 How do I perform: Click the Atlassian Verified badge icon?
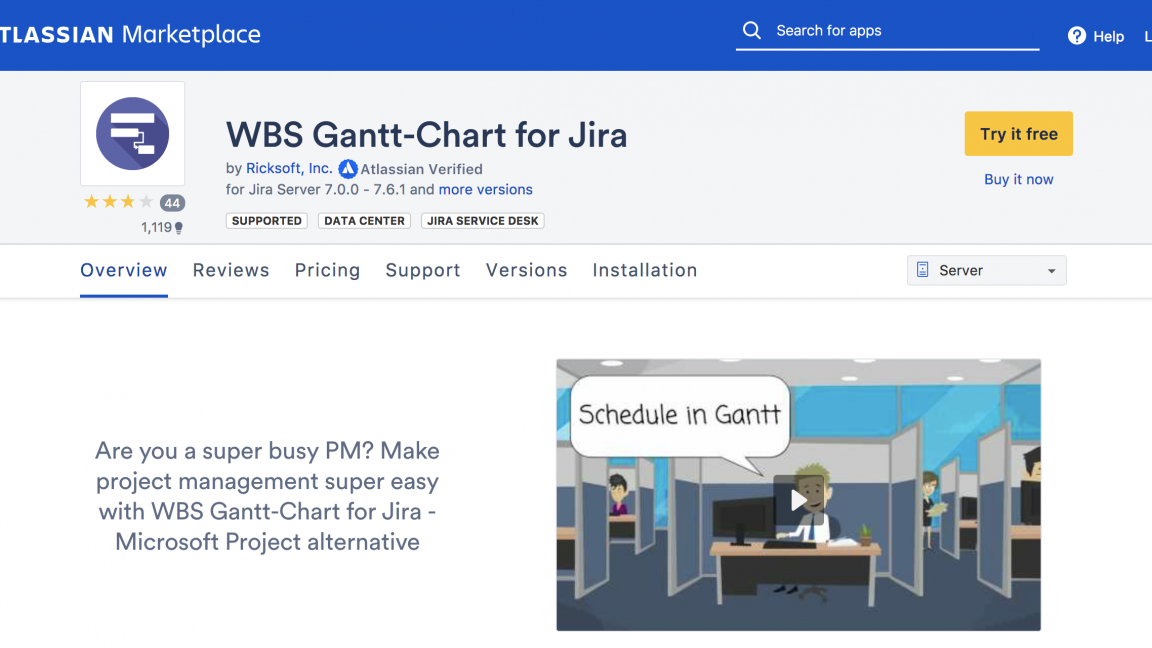tap(348, 169)
